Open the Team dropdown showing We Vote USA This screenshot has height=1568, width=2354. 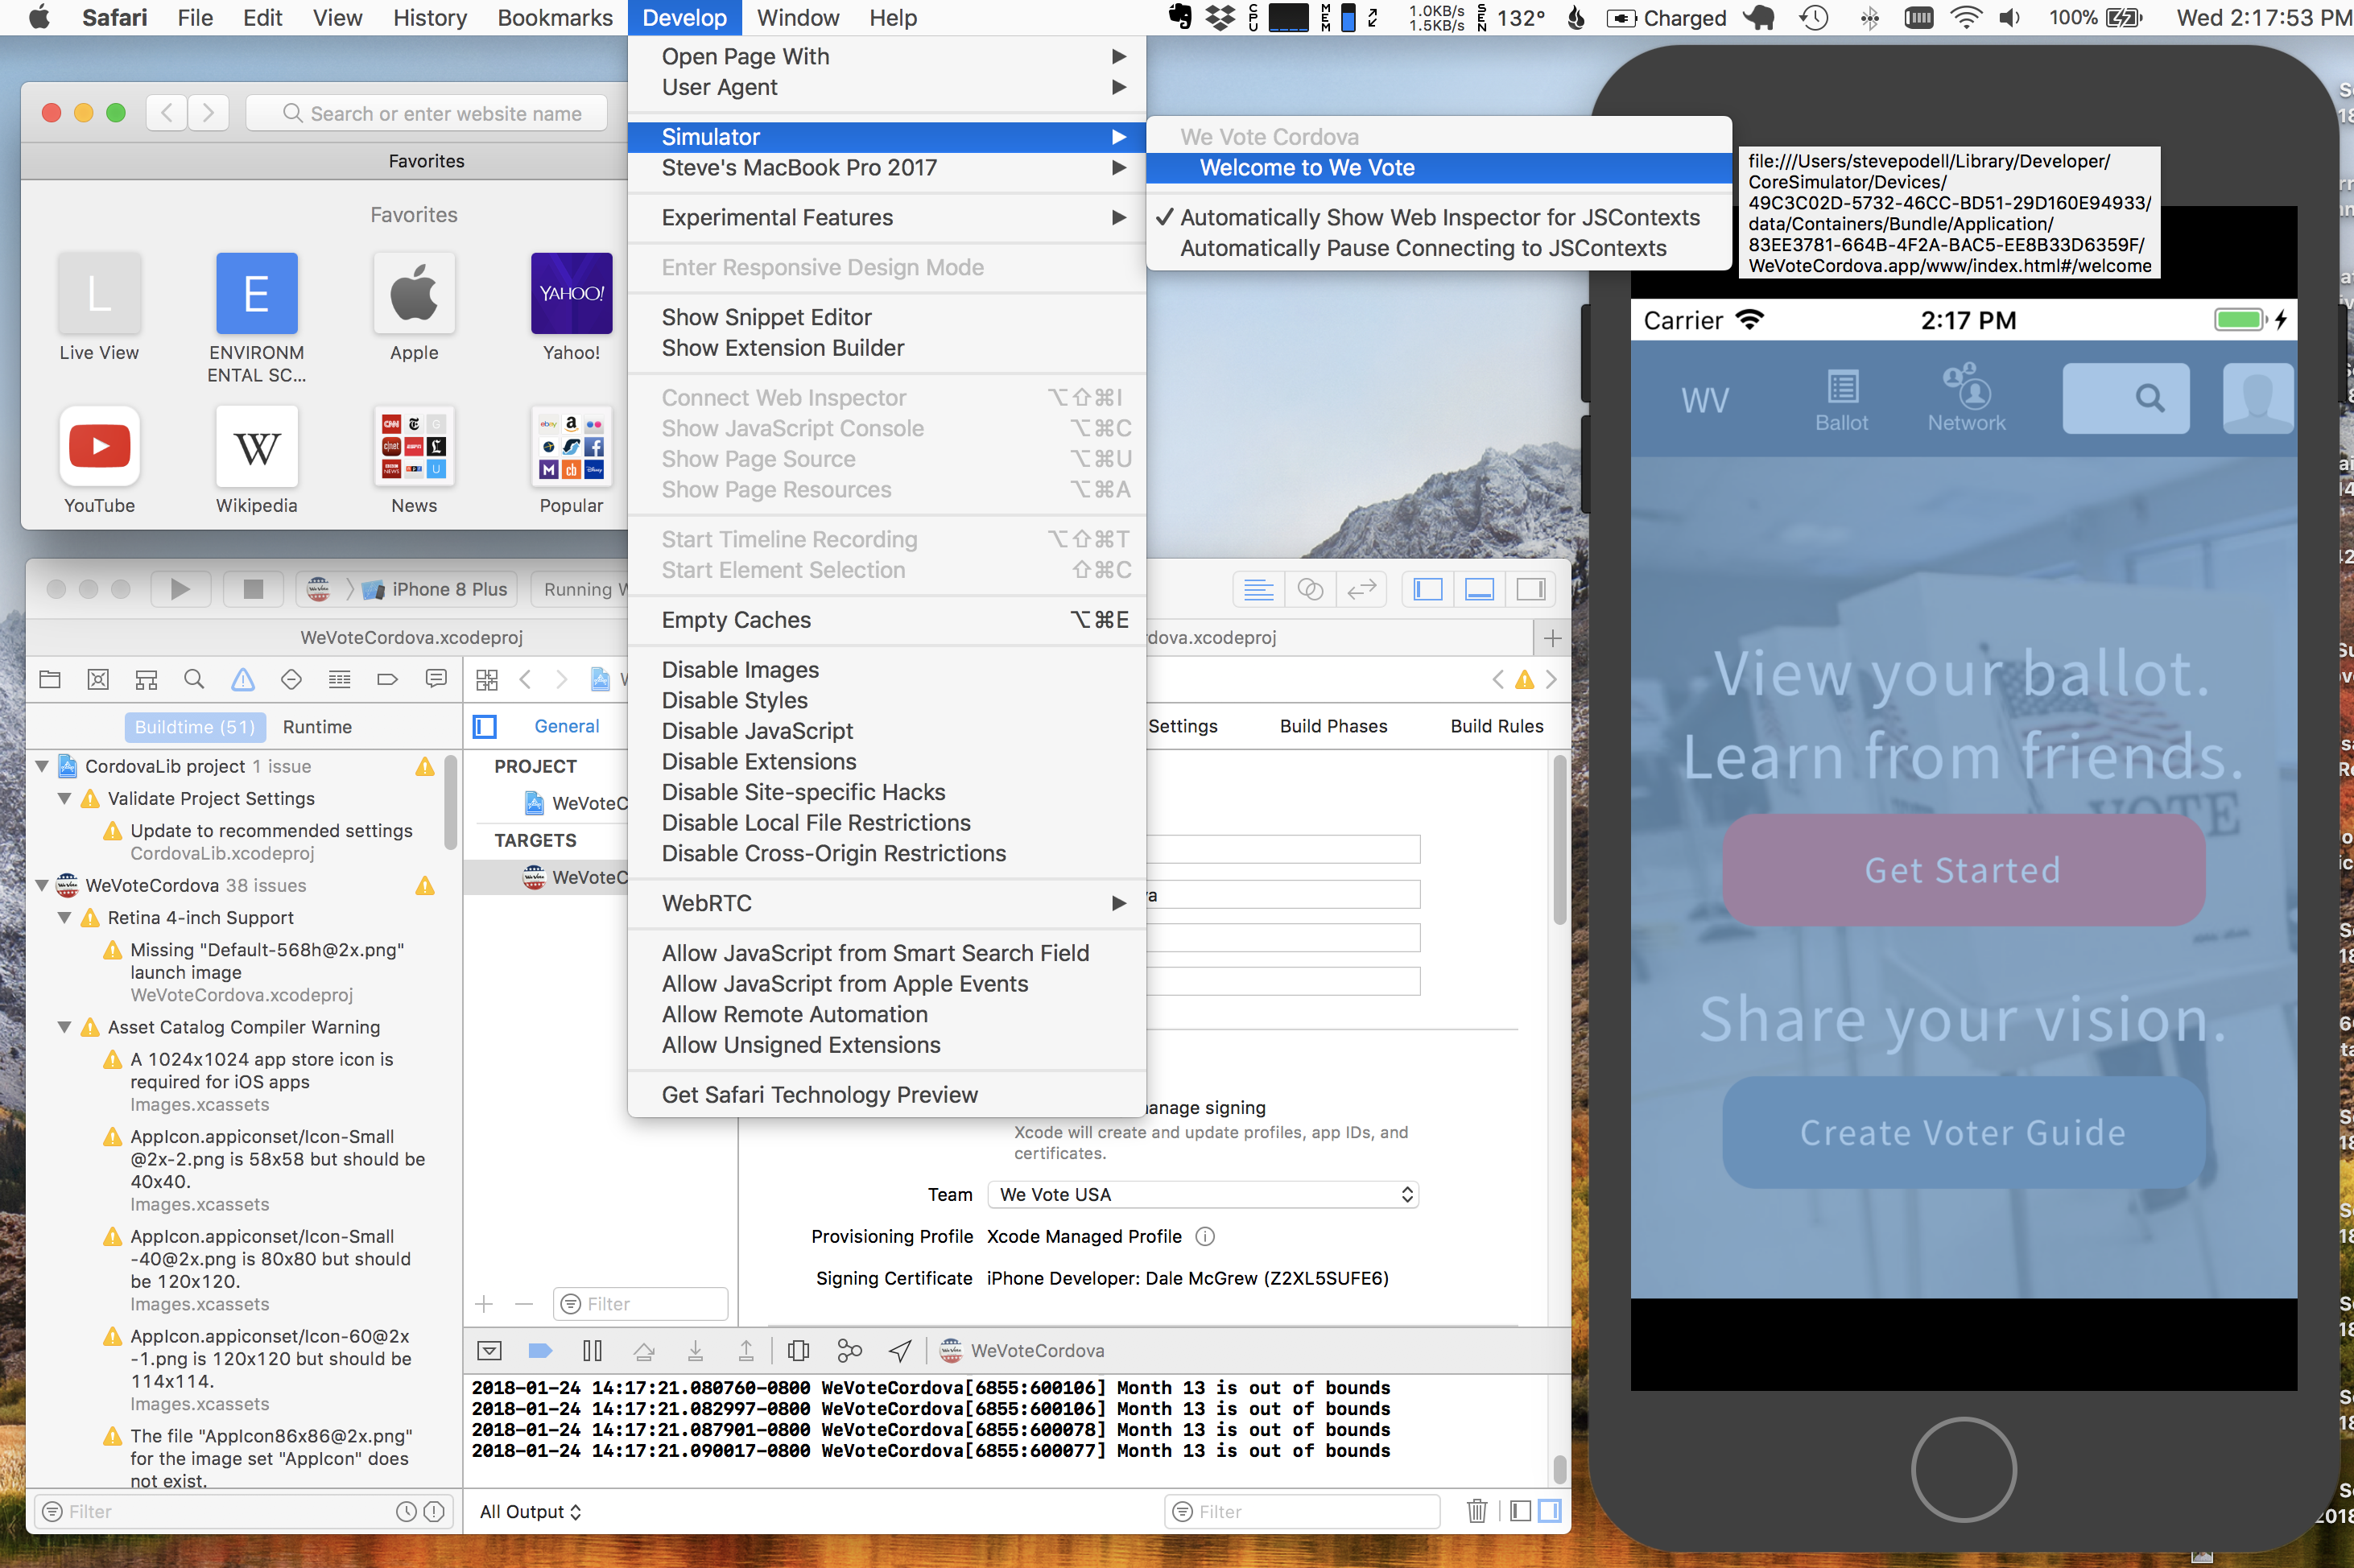(x=1203, y=1194)
